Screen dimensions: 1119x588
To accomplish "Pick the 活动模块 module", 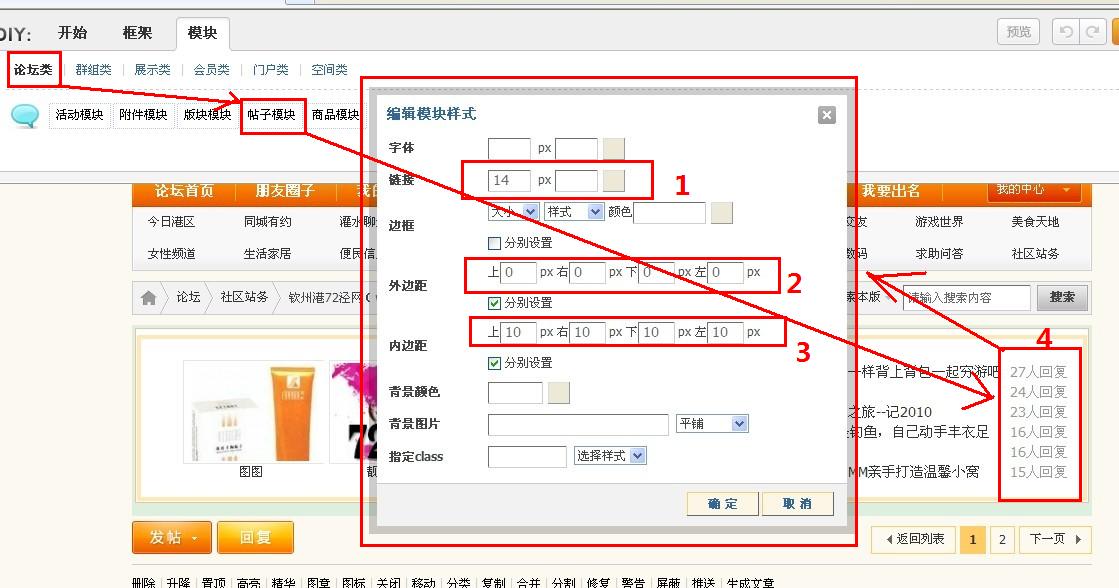I will pyautogui.click(x=79, y=115).
